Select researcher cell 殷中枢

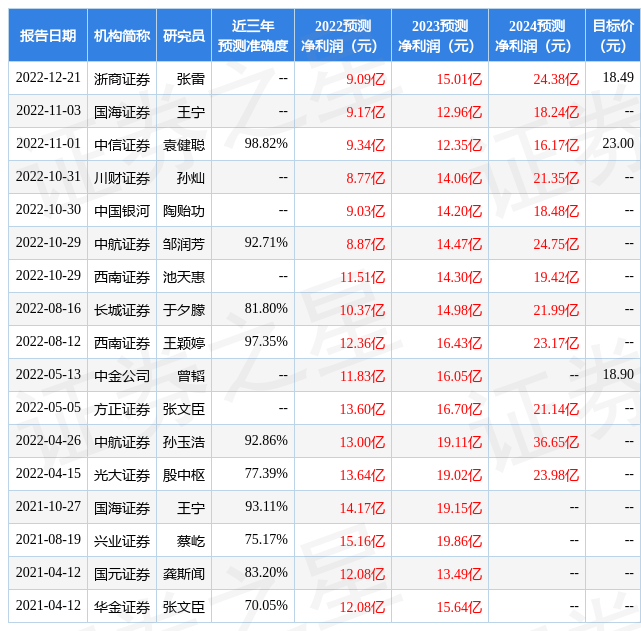point(184,475)
